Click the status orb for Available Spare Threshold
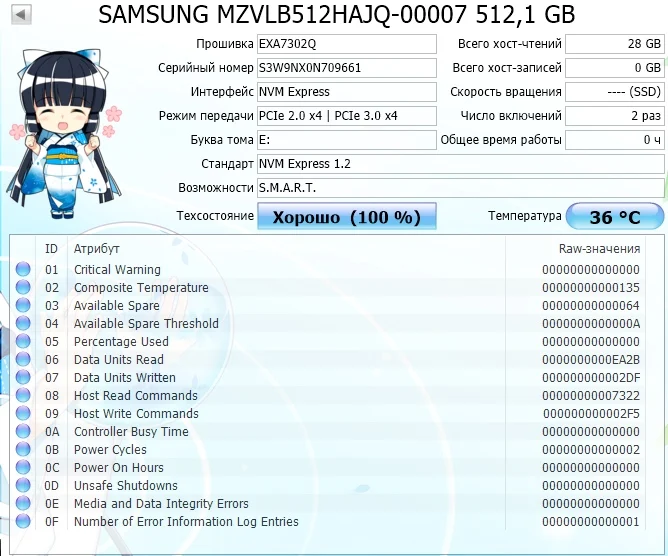668x556 pixels. click(x=23, y=323)
